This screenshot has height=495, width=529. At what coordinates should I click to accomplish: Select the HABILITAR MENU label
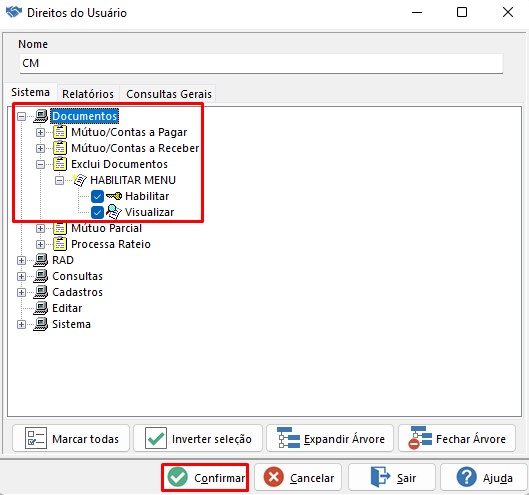pos(133,180)
